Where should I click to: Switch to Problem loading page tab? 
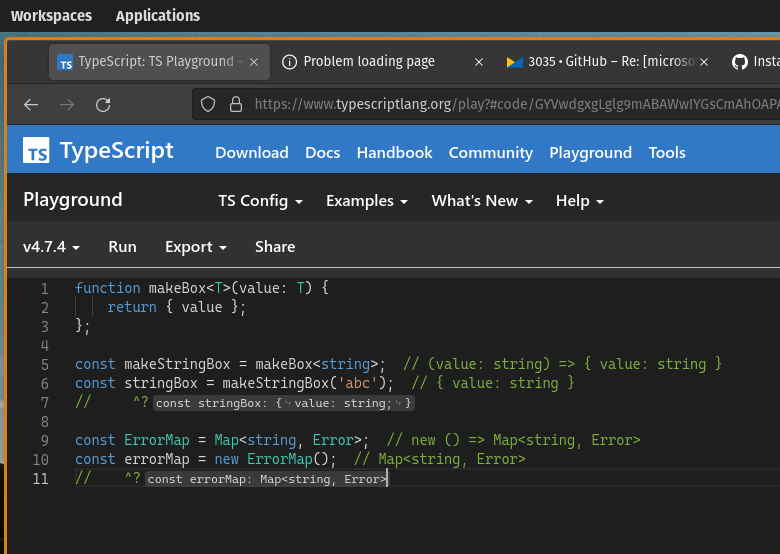click(x=383, y=62)
